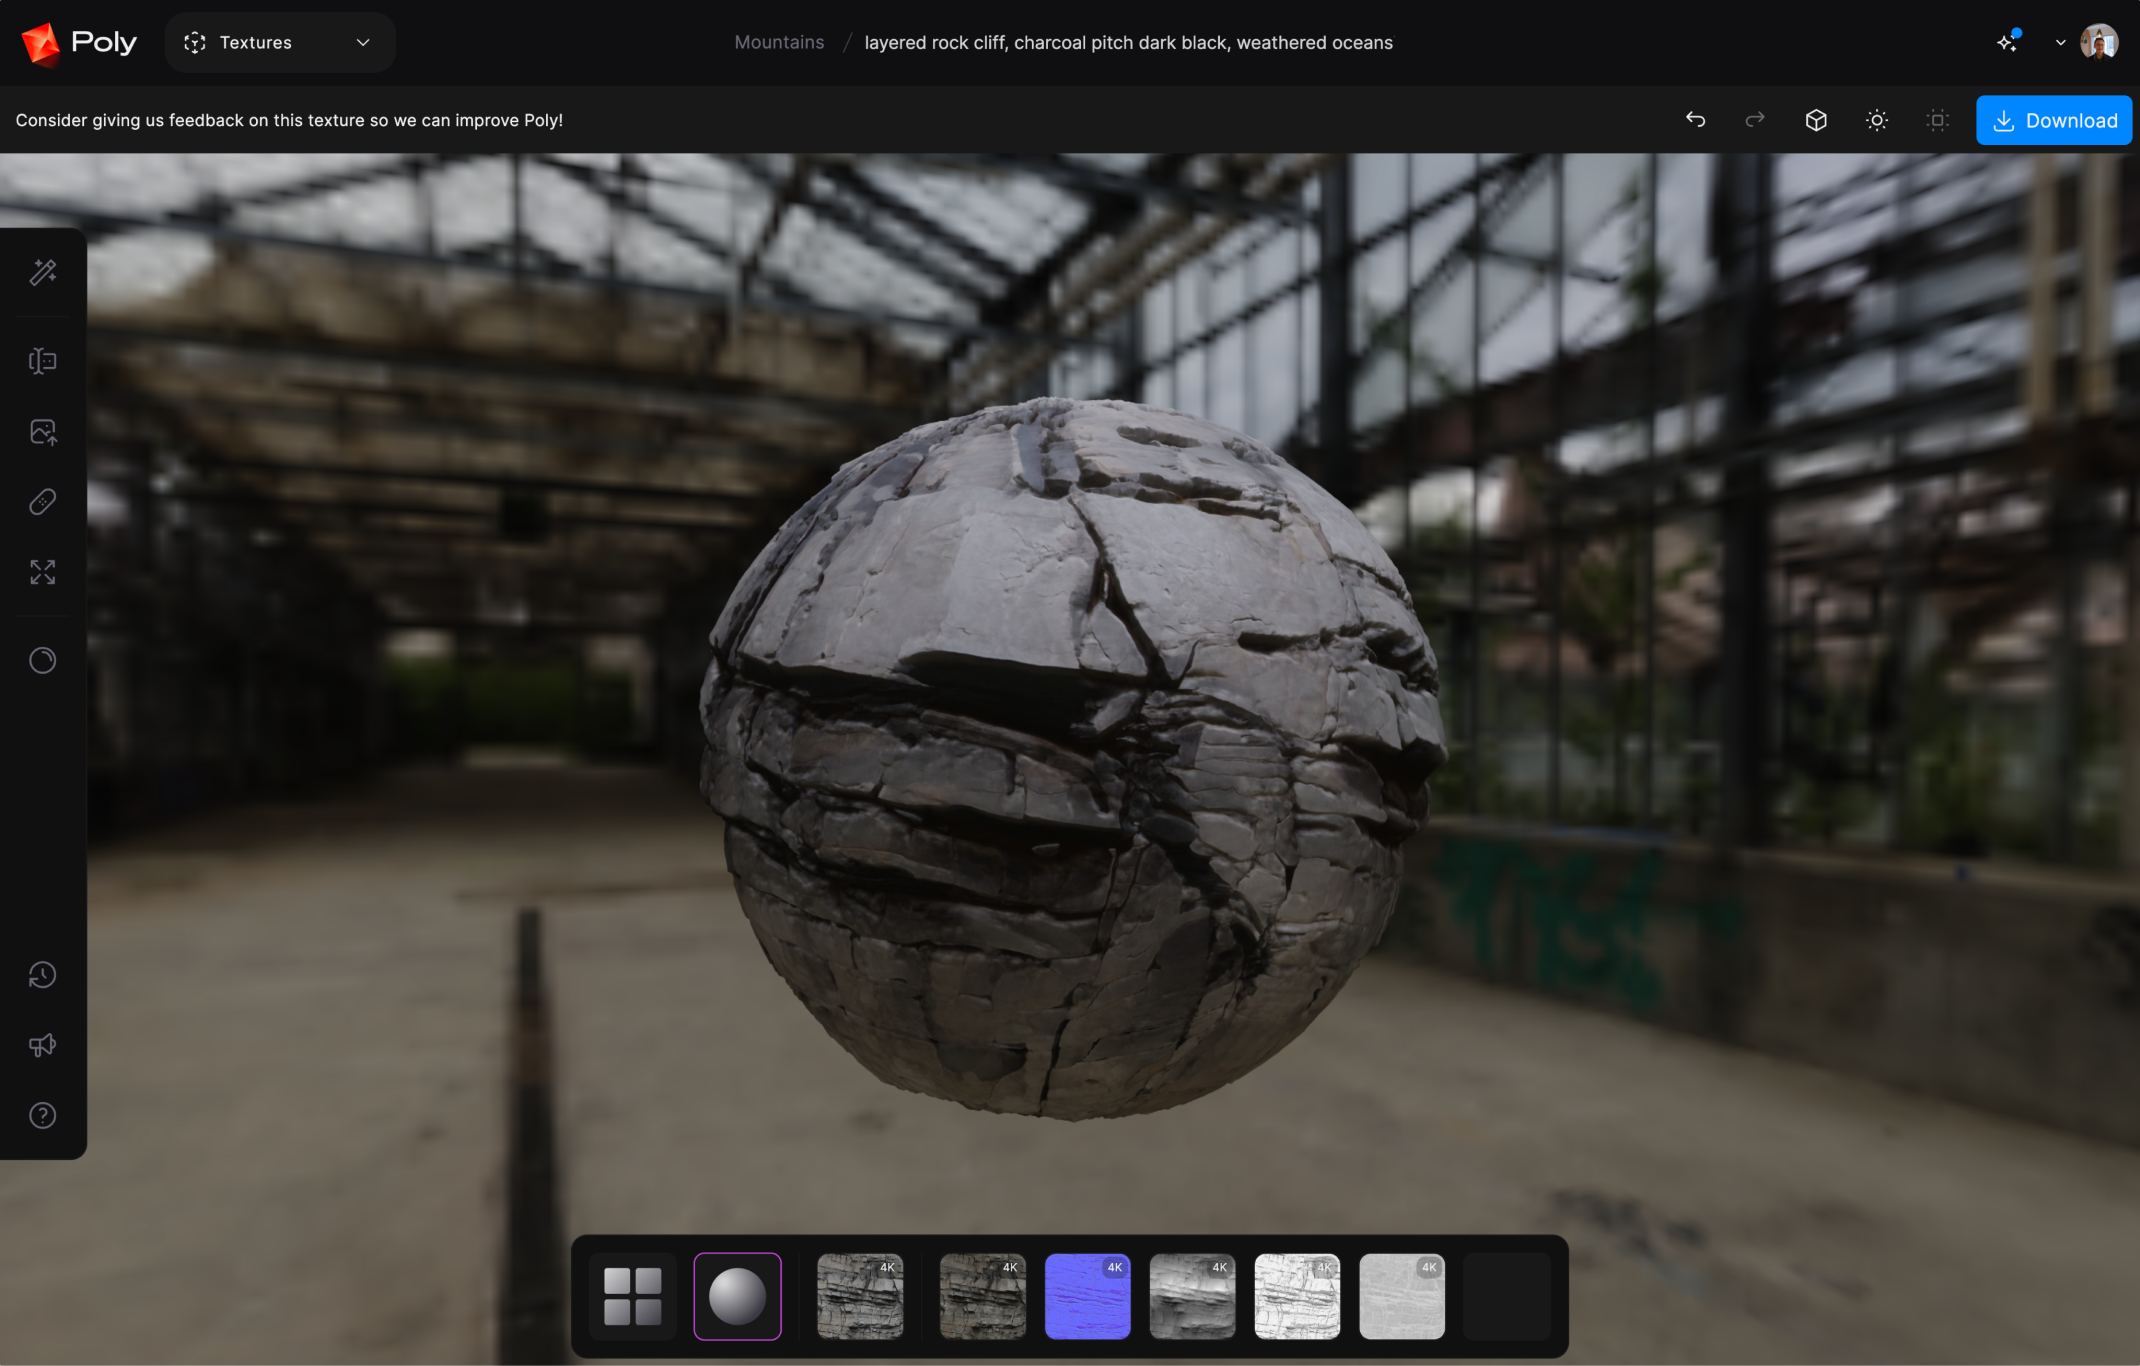
Task: Open the Textures mode dropdown
Action: tap(279, 43)
